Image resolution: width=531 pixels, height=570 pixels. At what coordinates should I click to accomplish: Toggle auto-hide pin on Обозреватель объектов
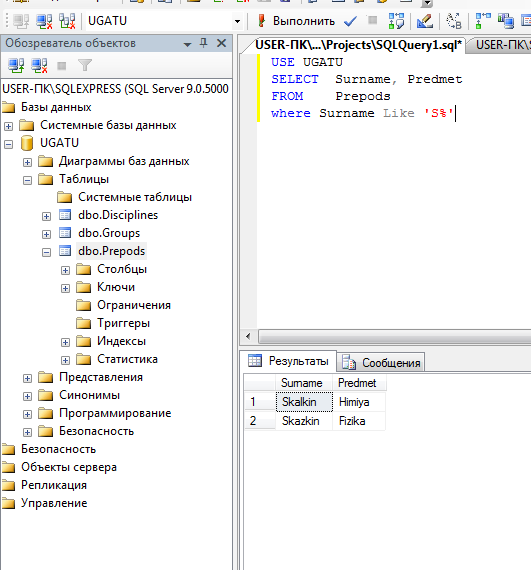[204, 43]
